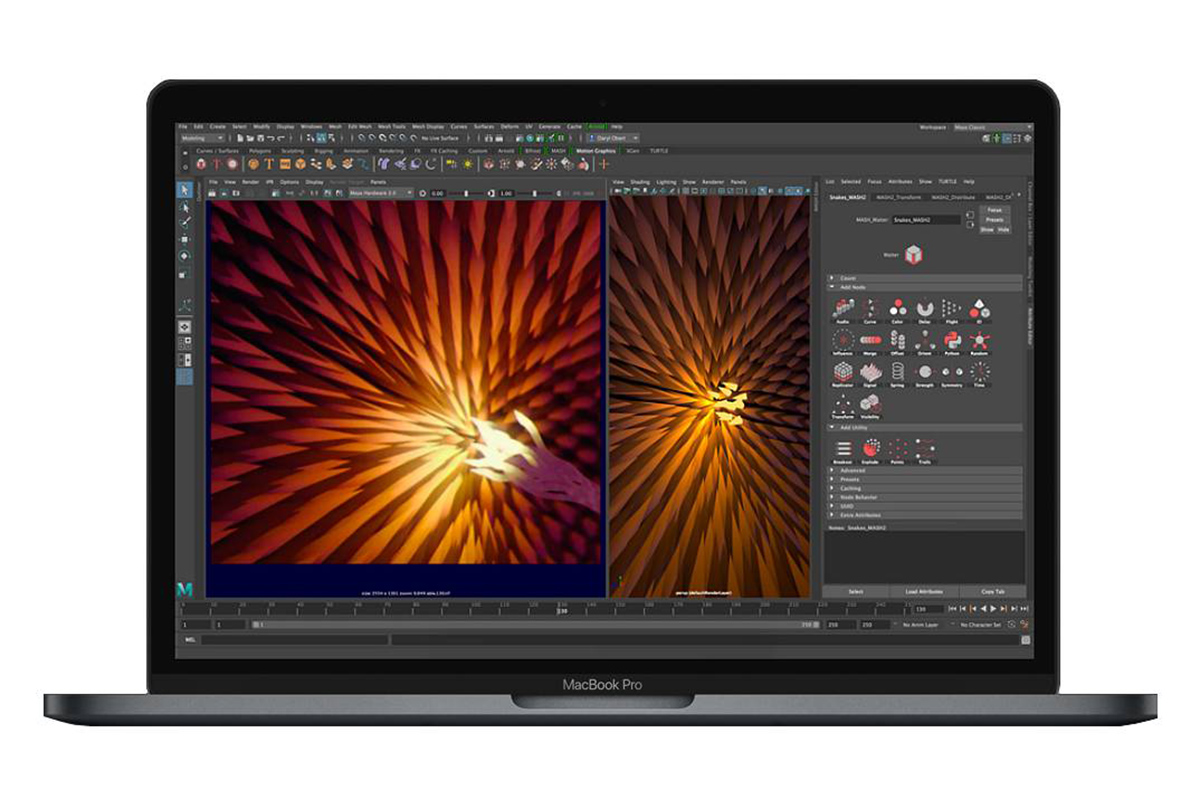Open the No Character Set dropdown
Image resolution: width=1200 pixels, height=800 pixels.
click(x=981, y=624)
